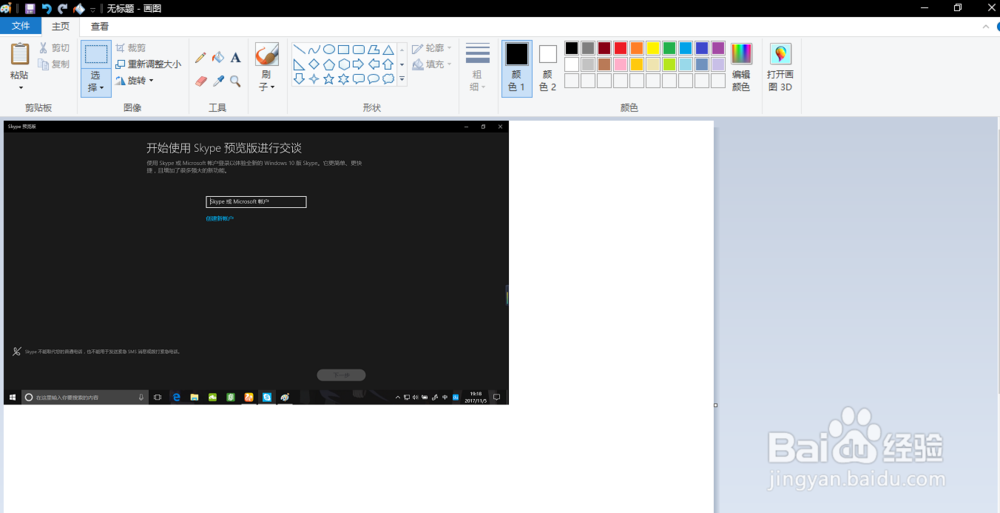Click the Undo arrow in title bar
This screenshot has height=513, width=1000.
[46, 8]
